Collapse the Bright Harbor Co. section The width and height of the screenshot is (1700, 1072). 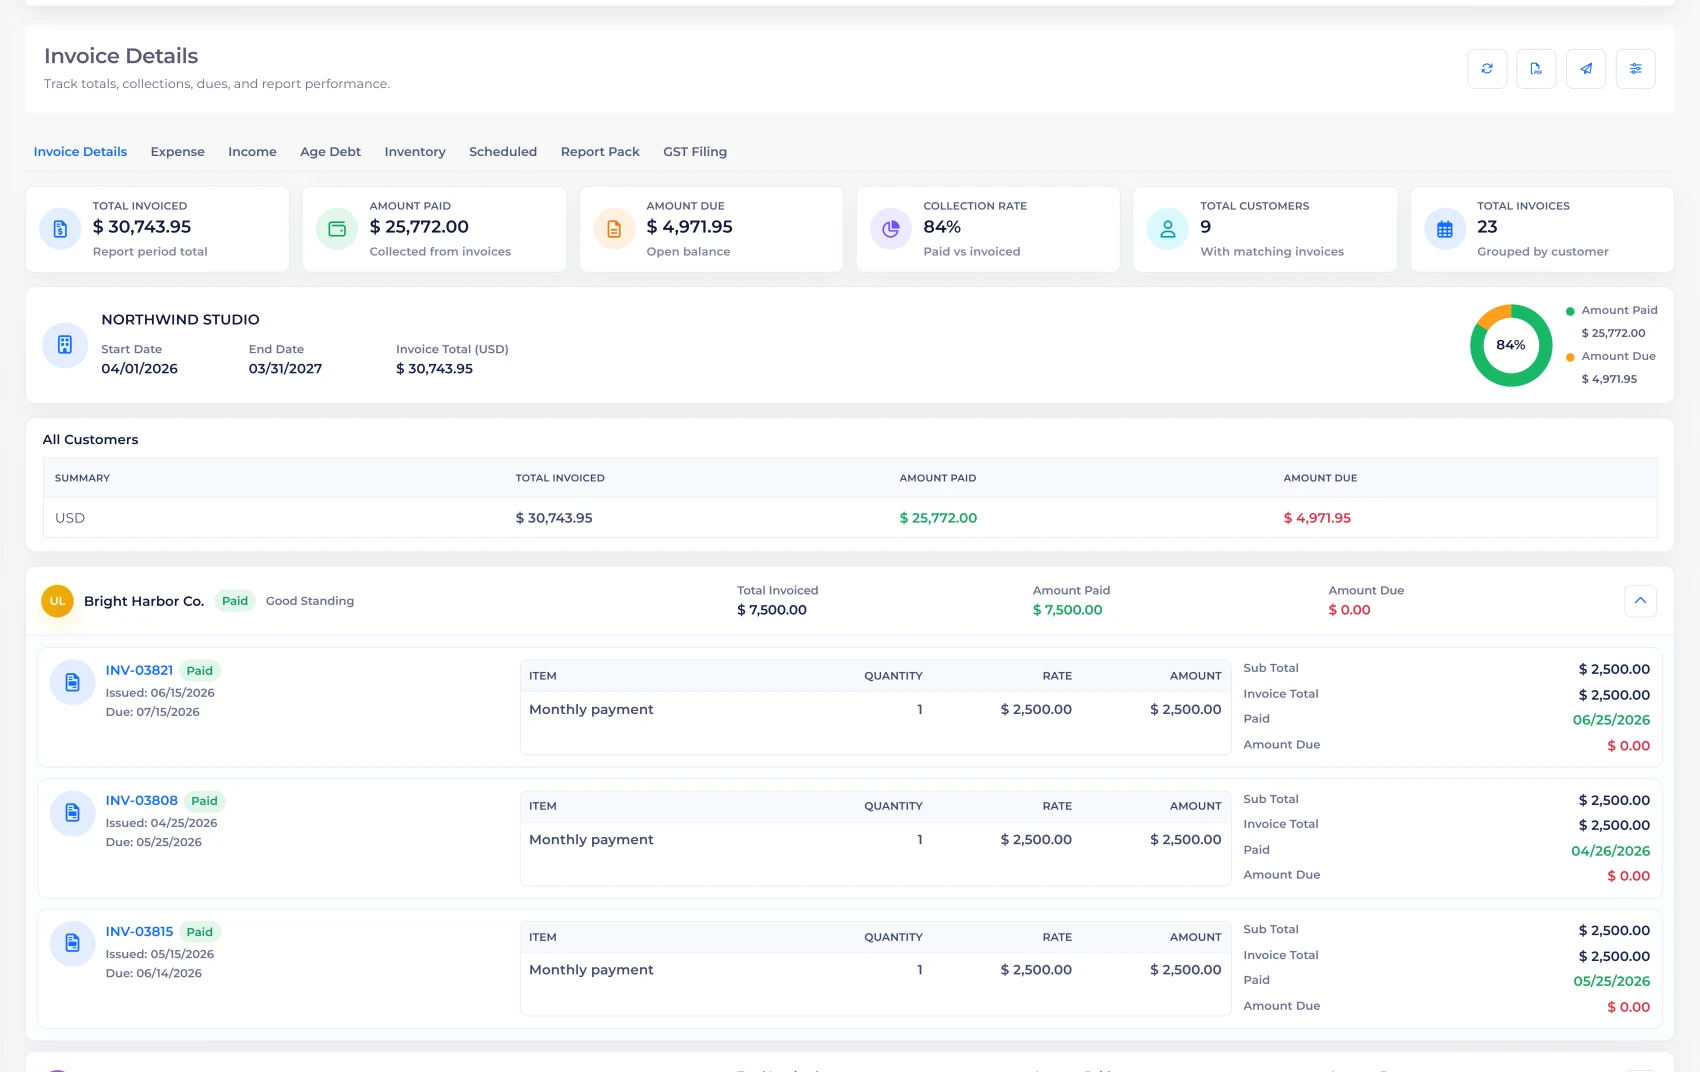[1640, 601]
